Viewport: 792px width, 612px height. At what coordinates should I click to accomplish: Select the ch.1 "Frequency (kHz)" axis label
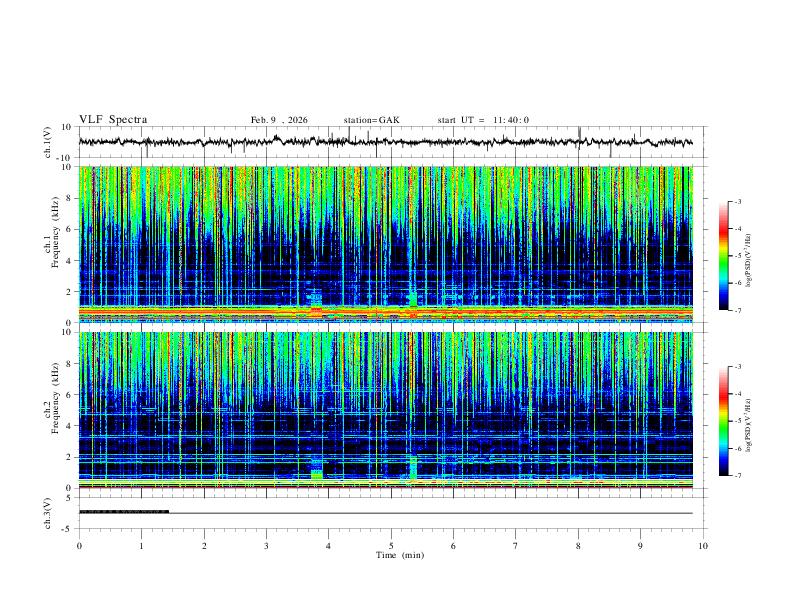(55, 232)
